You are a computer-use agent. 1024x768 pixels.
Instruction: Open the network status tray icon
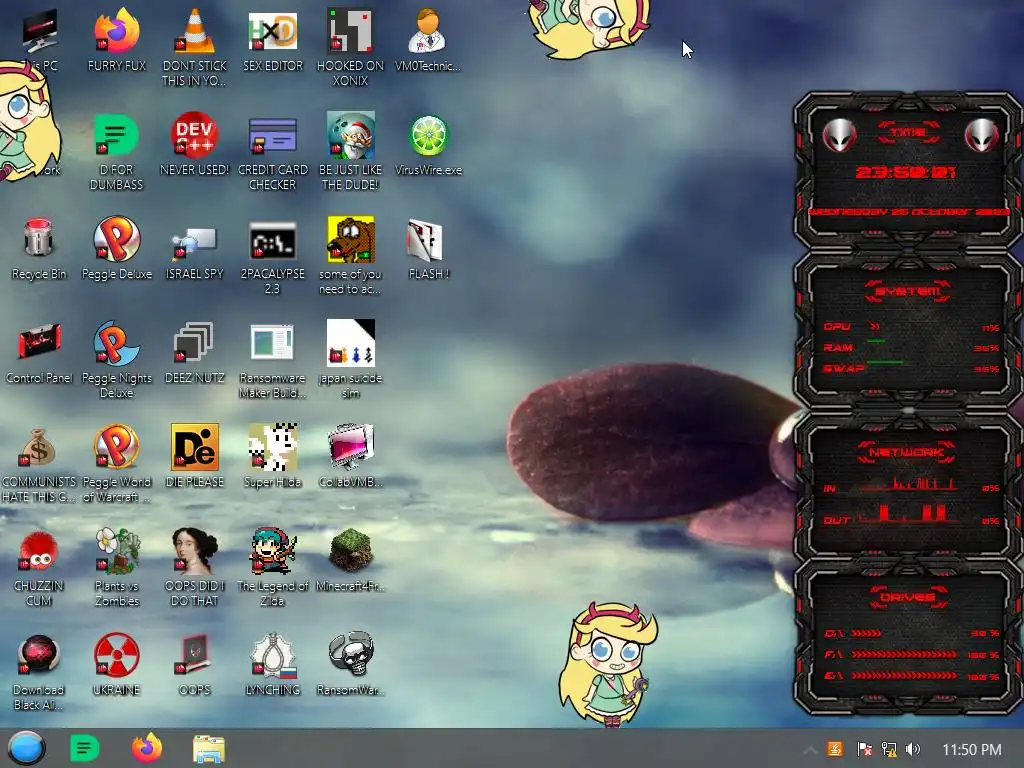click(889, 749)
